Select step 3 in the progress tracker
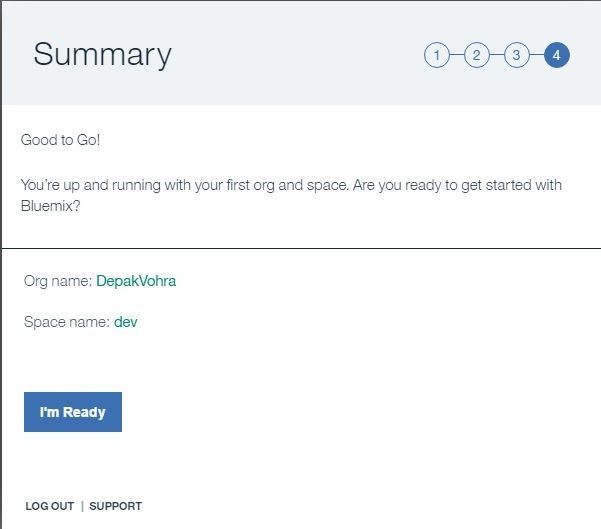Screen dimensions: 601x529 [x=516, y=55]
